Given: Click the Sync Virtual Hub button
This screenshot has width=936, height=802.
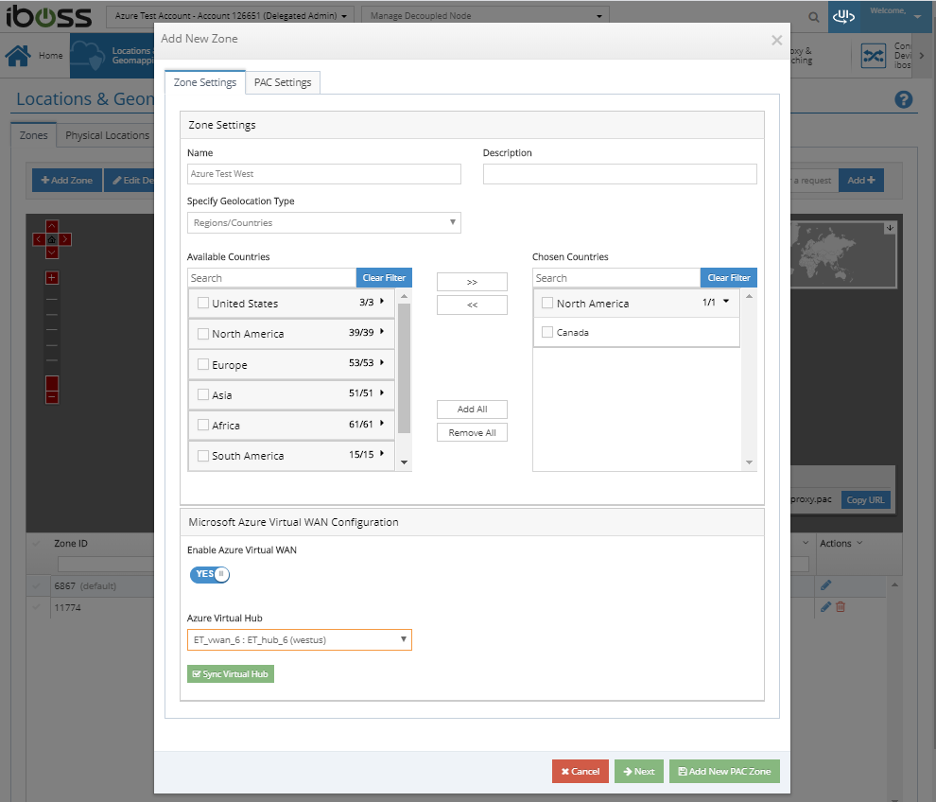Looking at the screenshot, I should (230, 674).
